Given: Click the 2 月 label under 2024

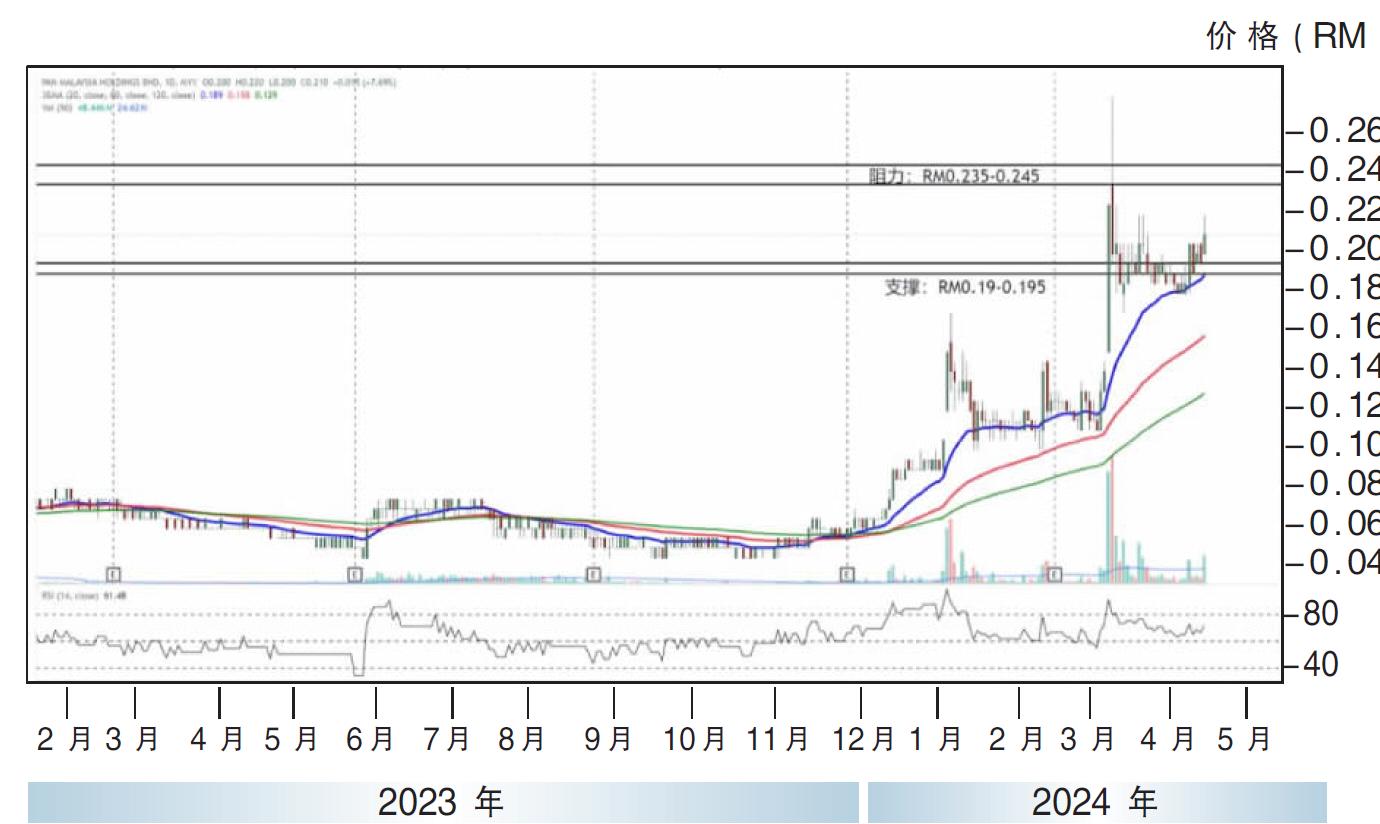Looking at the screenshot, I should pos(1018,740).
